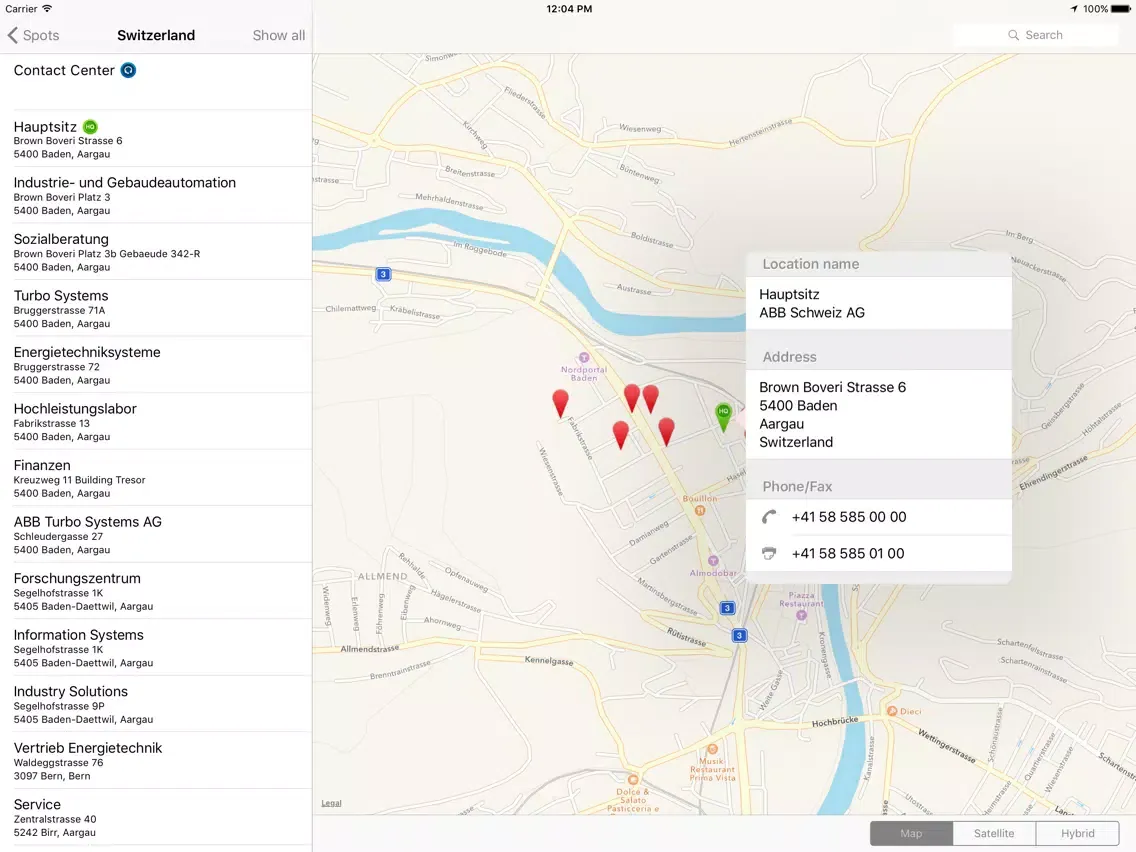Call phone number +41 58 585 00 00
Screen dimensions: 1136x852
coord(848,517)
